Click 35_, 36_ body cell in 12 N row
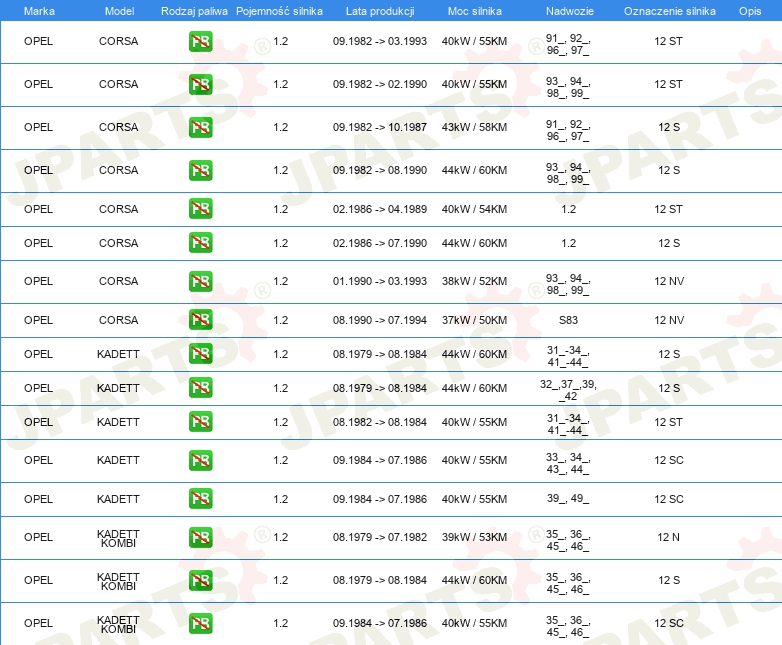The image size is (782, 645). coord(568,540)
